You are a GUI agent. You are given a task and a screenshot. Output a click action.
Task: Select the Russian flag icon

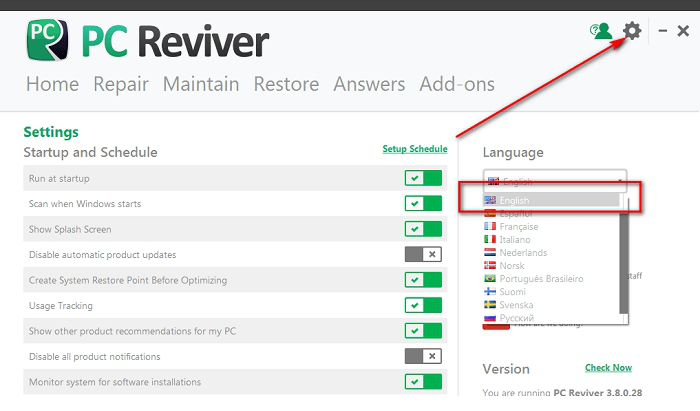click(x=490, y=318)
